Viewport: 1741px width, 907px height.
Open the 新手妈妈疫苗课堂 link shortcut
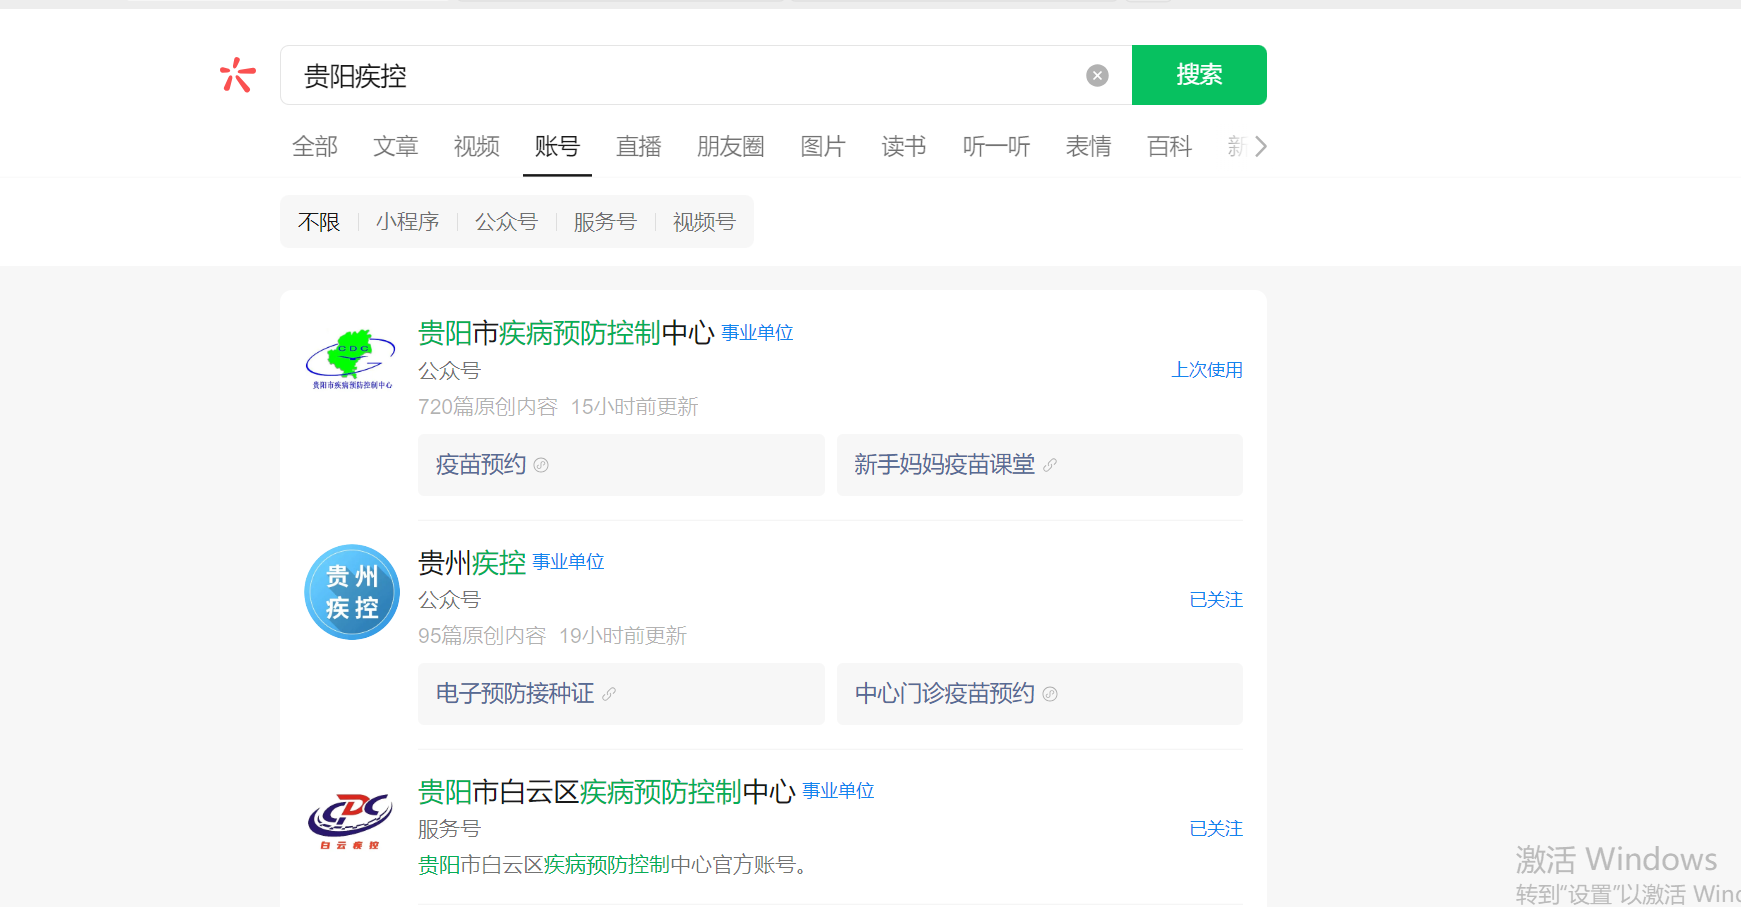(x=1040, y=465)
